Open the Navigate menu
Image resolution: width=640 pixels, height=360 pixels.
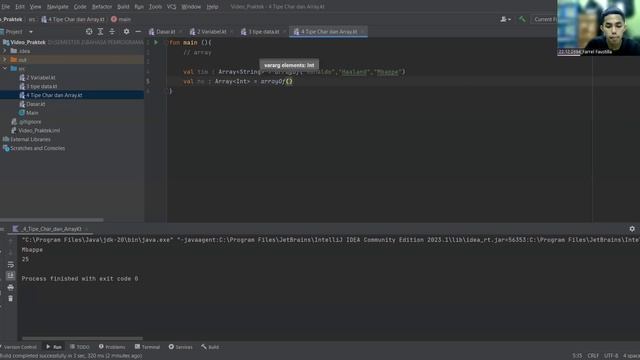pyautogui.click(x=58, y=7)
